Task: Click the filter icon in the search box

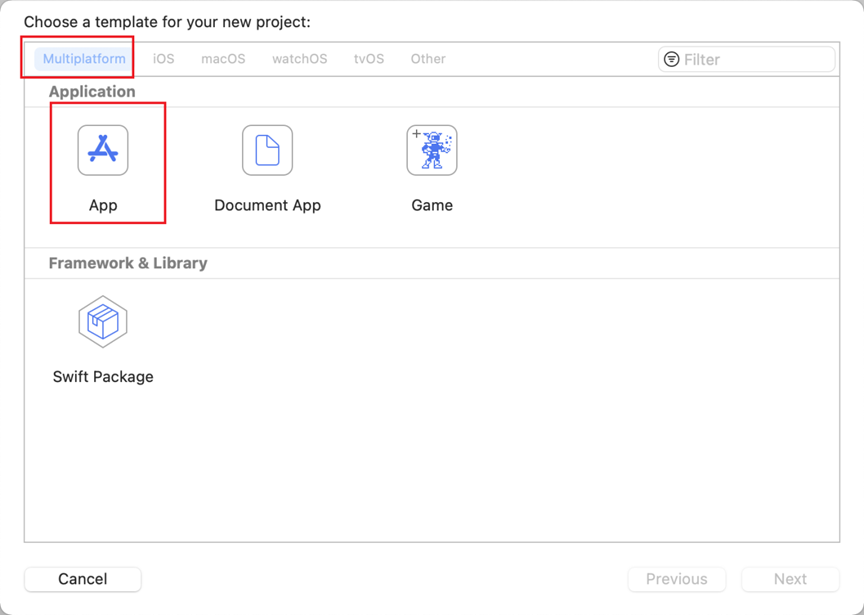Action: [671, 59]
